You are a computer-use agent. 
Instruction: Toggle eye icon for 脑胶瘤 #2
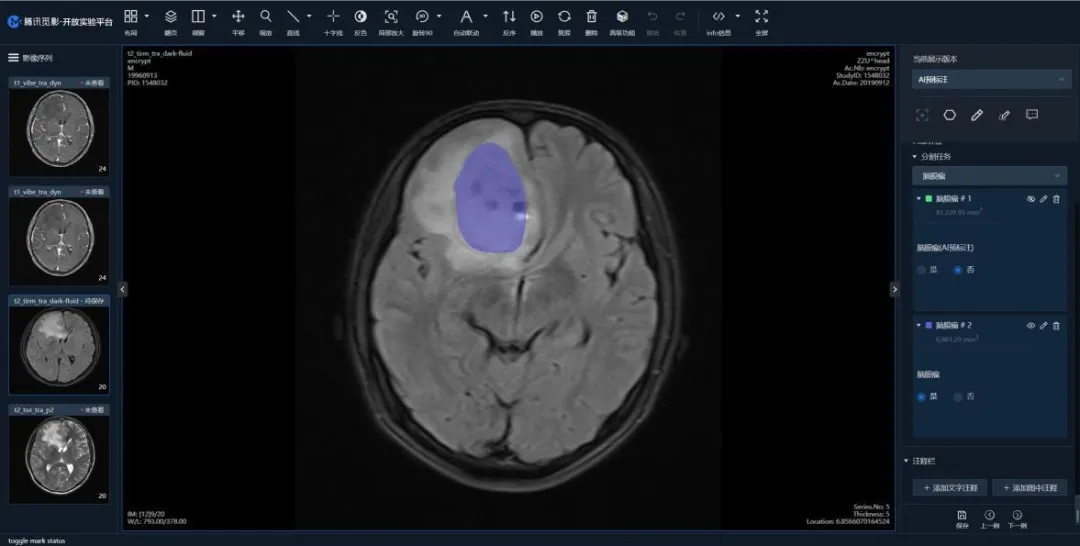[1031, 326]
